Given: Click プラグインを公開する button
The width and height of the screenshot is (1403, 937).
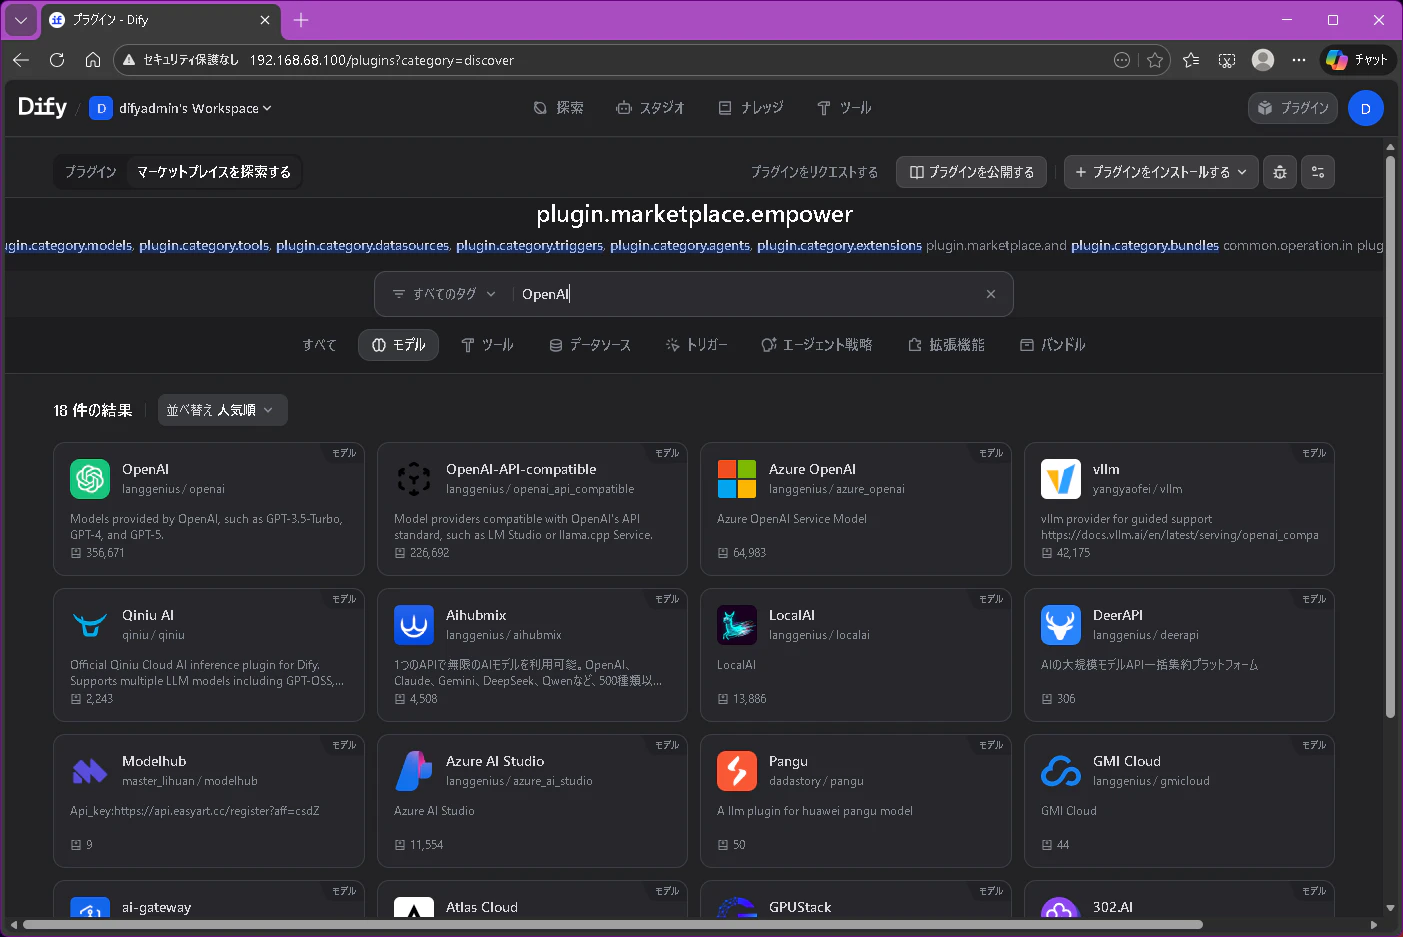Looking at the screenshot, I should pyautogui.click(x=972, y=172).
